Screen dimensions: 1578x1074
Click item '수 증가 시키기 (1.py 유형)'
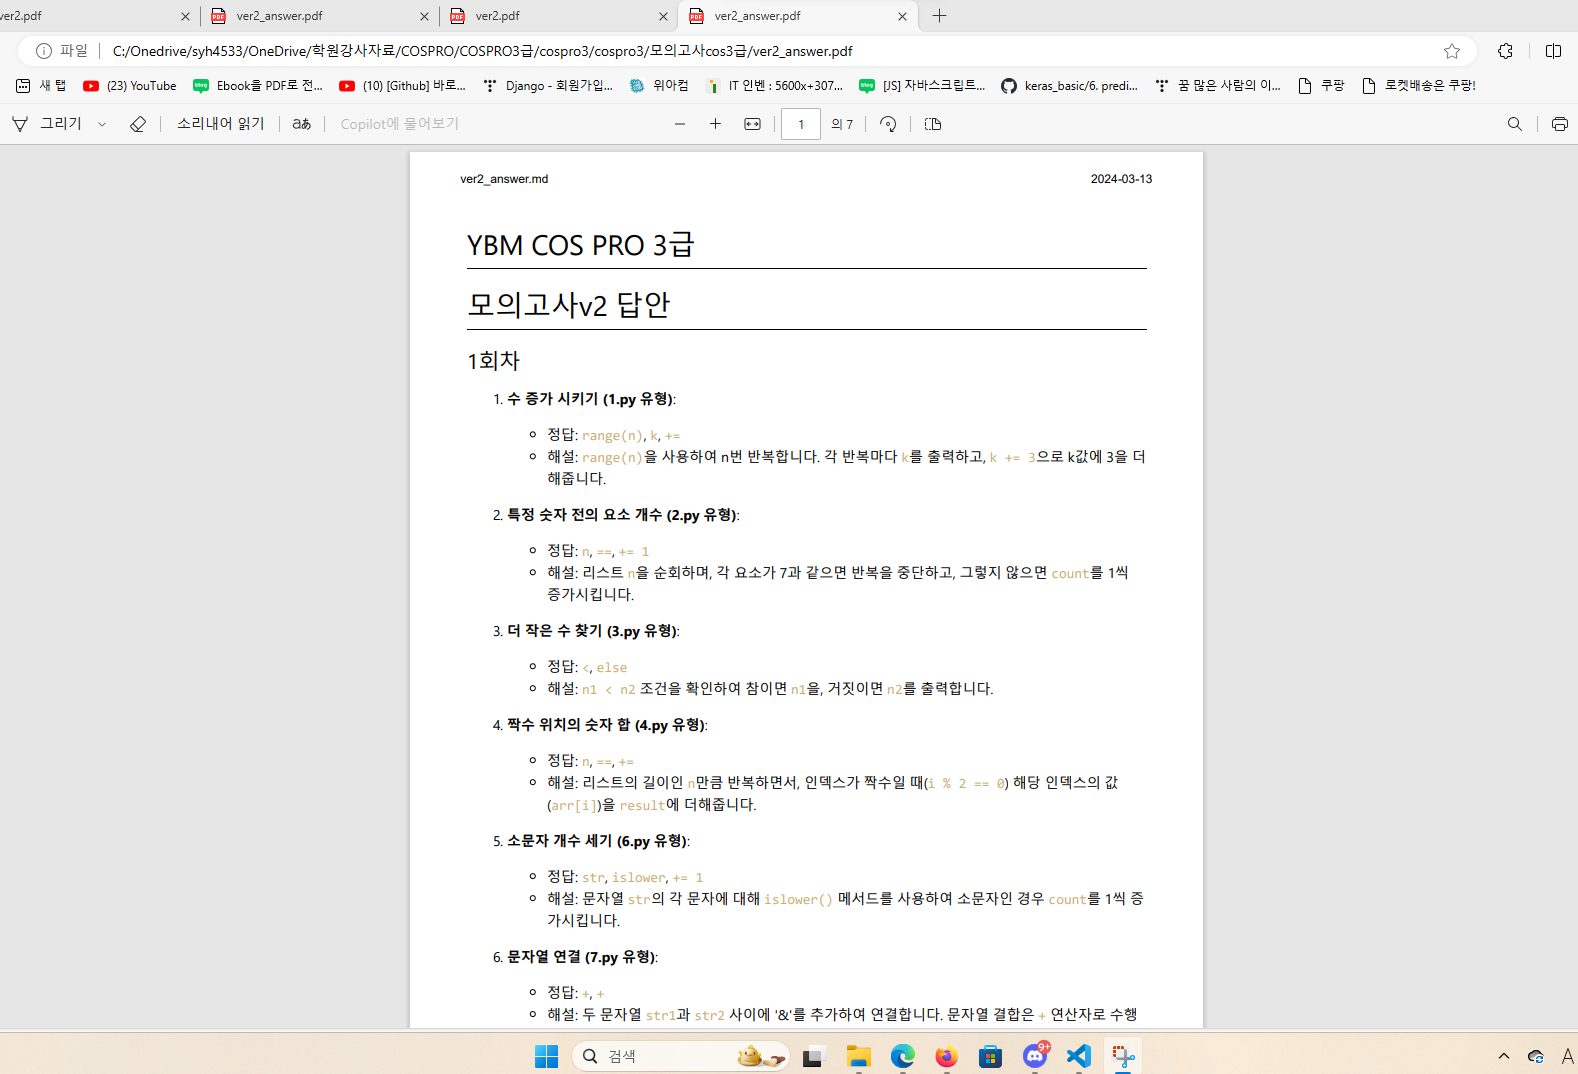click(591, 399)
